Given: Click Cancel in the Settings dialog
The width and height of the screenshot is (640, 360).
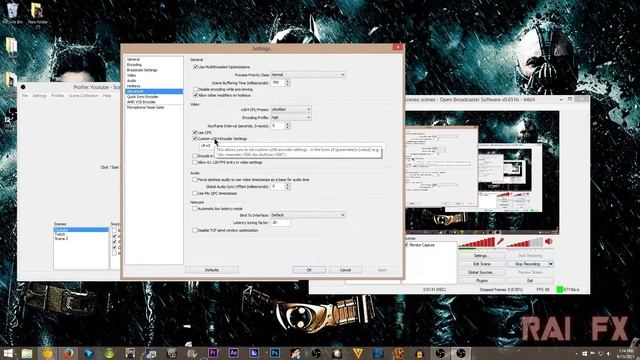Looking at the screenshot, I should coord(345,270).
